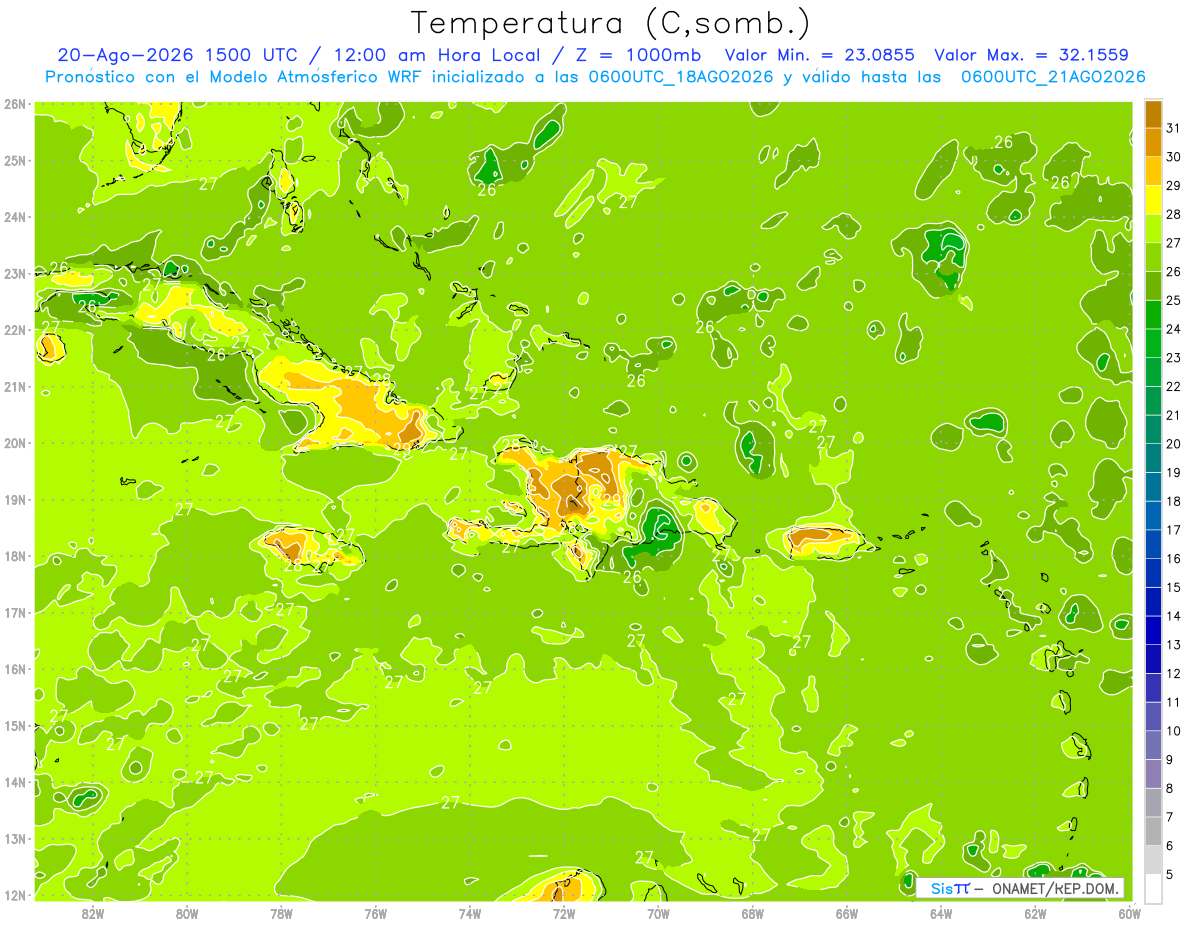The width and height of the screenshot is (1200, 927).
Task: Click the title "Temperatura (C,somb.)"
Action: coord(611,23)
